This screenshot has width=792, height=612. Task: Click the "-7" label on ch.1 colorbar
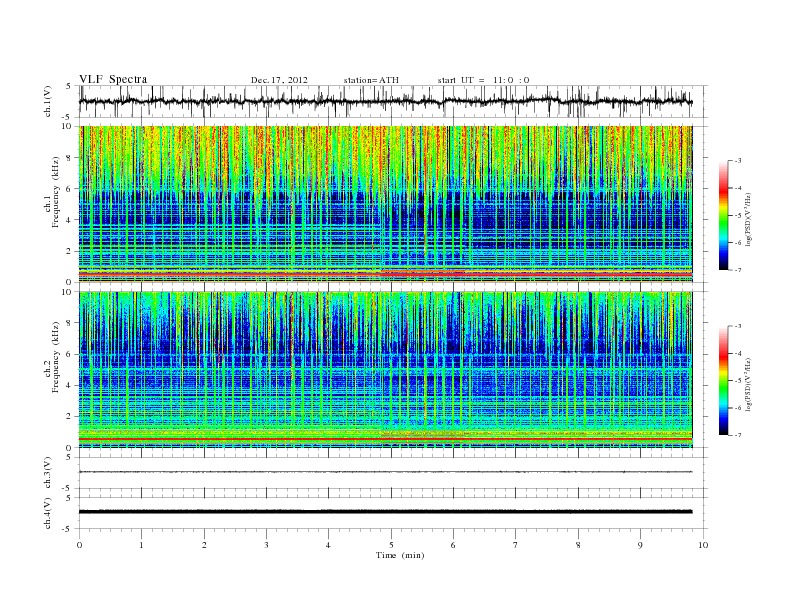738,270
